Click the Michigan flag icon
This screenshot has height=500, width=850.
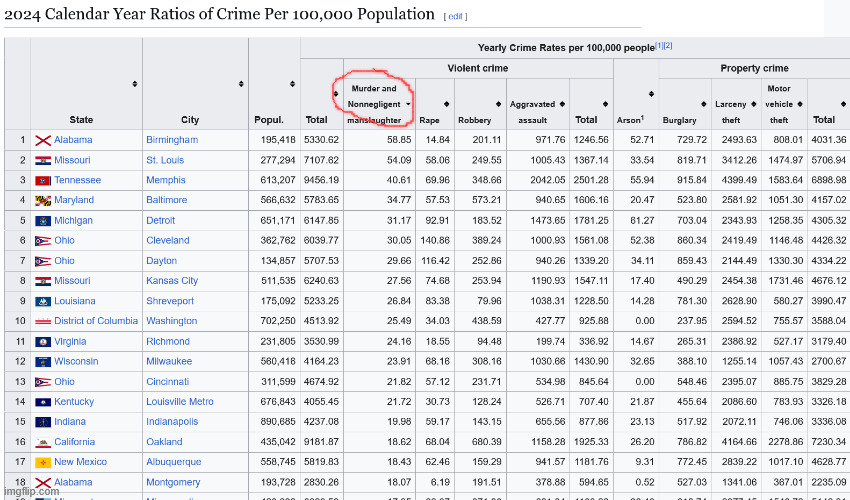pyautogui.click(x=43, y=221)
